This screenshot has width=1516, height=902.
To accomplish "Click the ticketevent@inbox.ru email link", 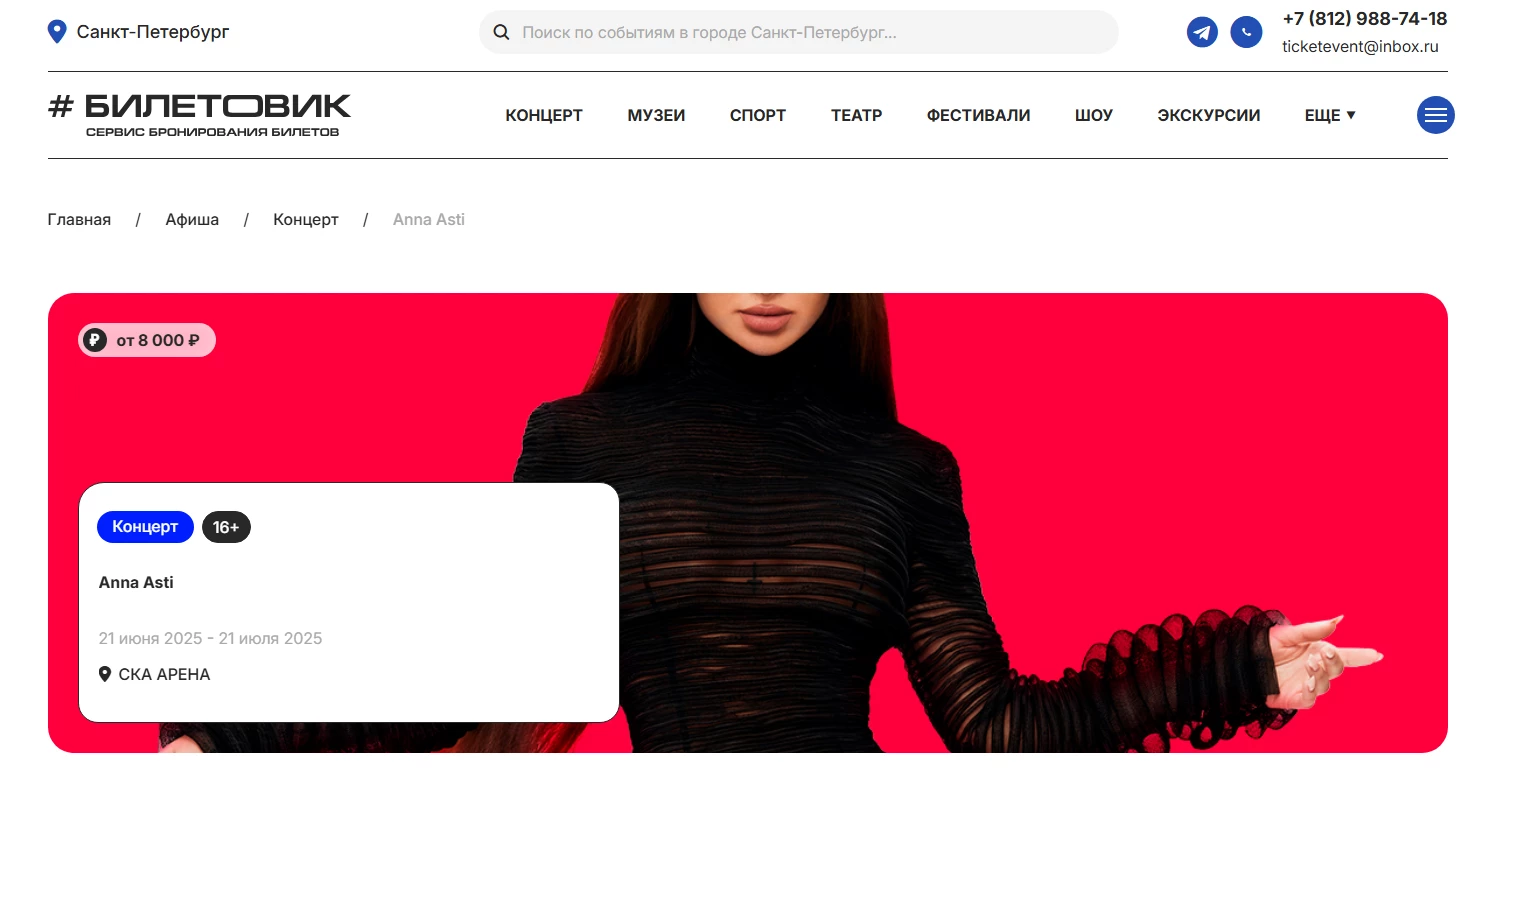I will (1360, 46).
